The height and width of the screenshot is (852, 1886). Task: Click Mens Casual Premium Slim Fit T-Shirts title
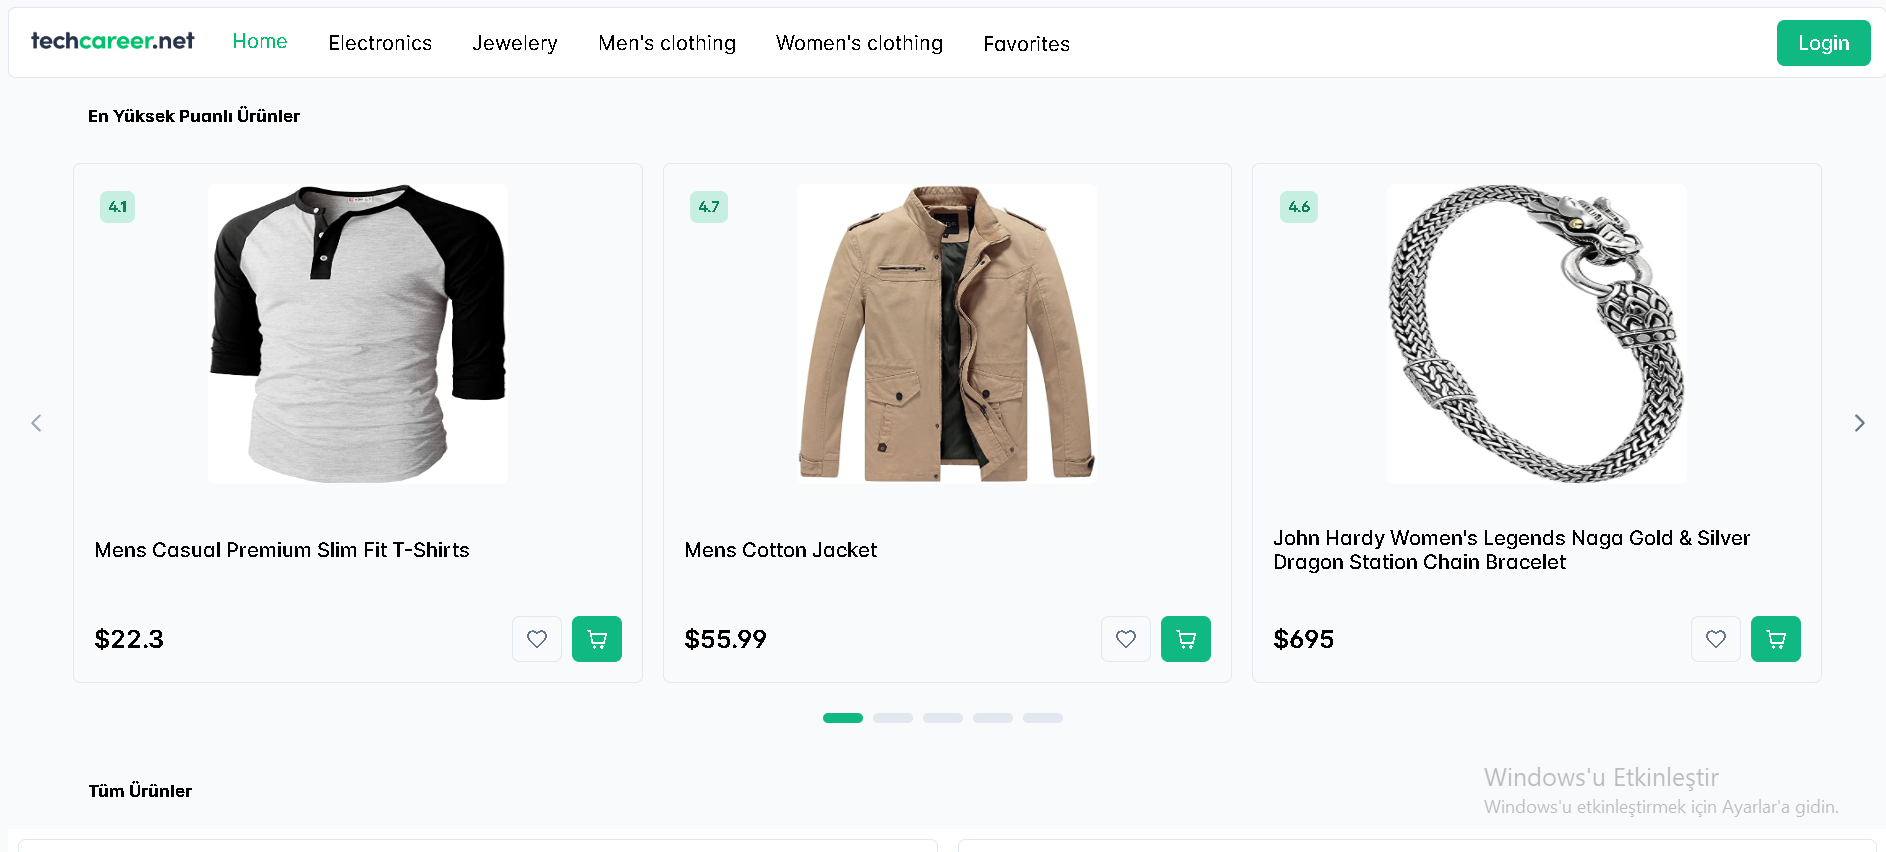click(x=282, y=550)
